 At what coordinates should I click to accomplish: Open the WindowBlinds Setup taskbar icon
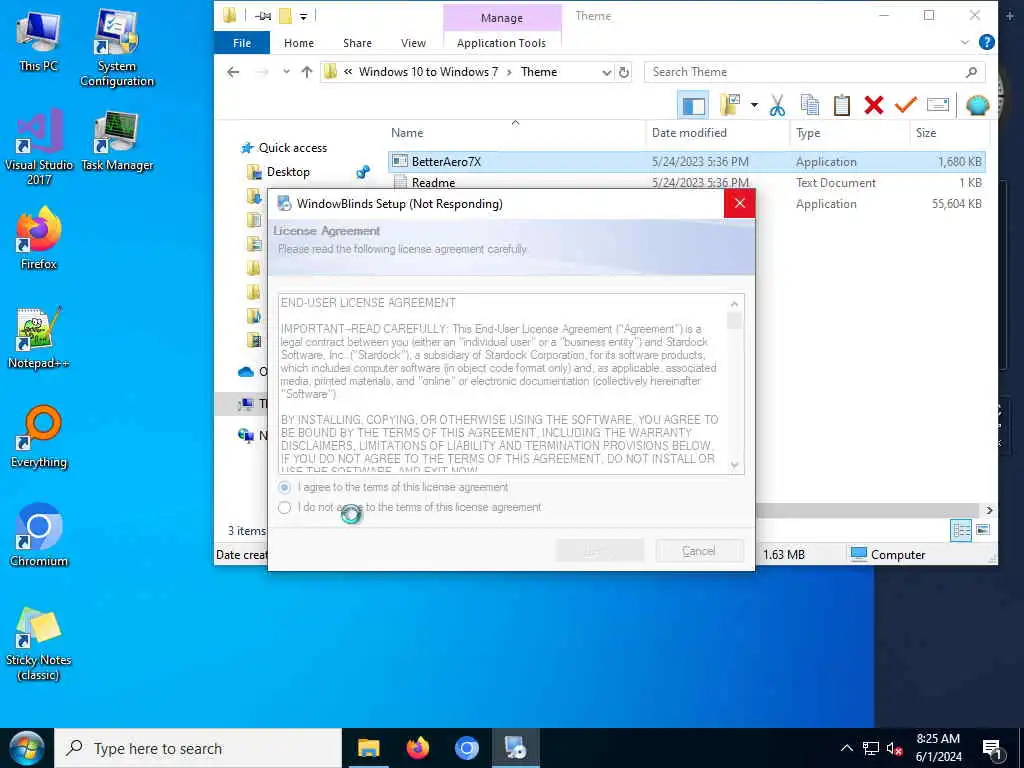(x=515, y=748)
